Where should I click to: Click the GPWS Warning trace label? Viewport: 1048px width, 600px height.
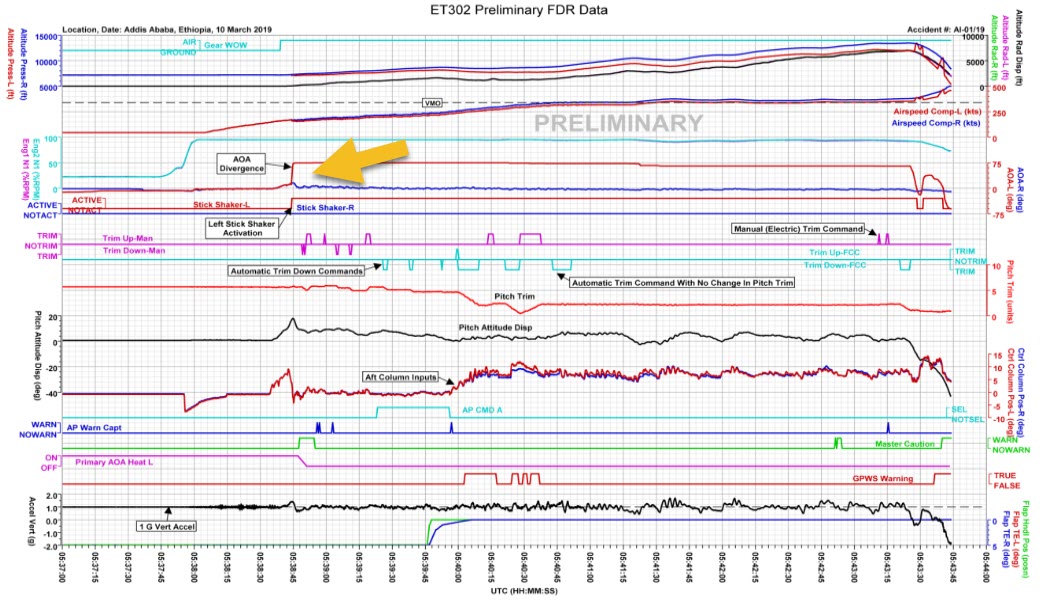pyautogui.click(x=881, y=478)
